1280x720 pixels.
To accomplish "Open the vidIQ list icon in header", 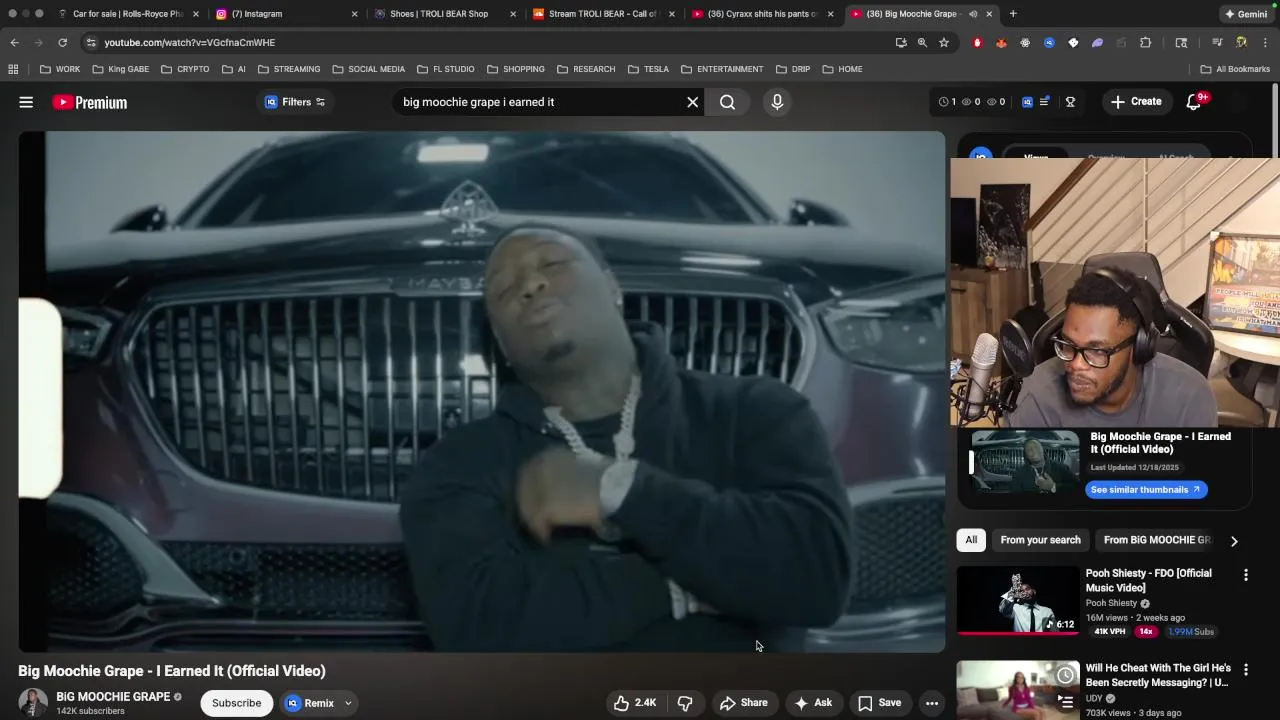I will click(1044, 102).
